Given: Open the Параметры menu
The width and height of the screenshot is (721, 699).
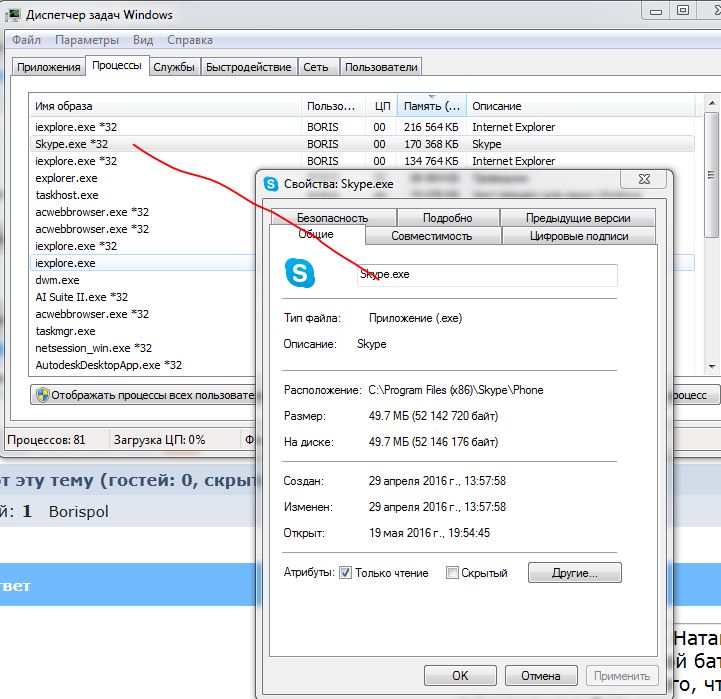Looking at the screenshot, I should pos(87,40).
